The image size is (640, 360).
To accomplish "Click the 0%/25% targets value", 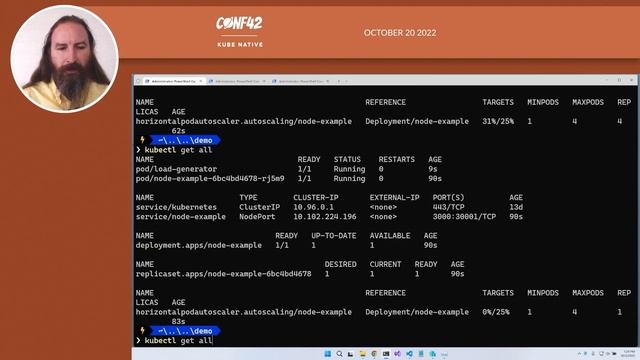I will pos(496,312).
